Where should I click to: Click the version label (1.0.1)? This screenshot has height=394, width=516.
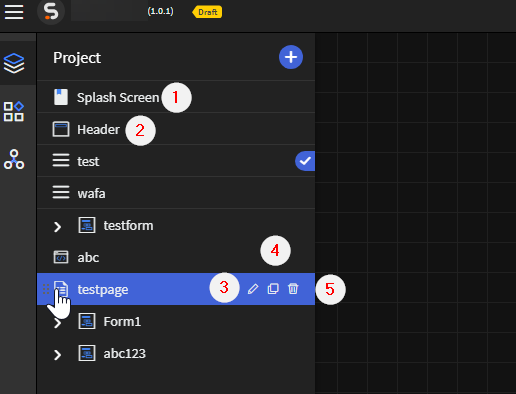(x=160, y=11)
